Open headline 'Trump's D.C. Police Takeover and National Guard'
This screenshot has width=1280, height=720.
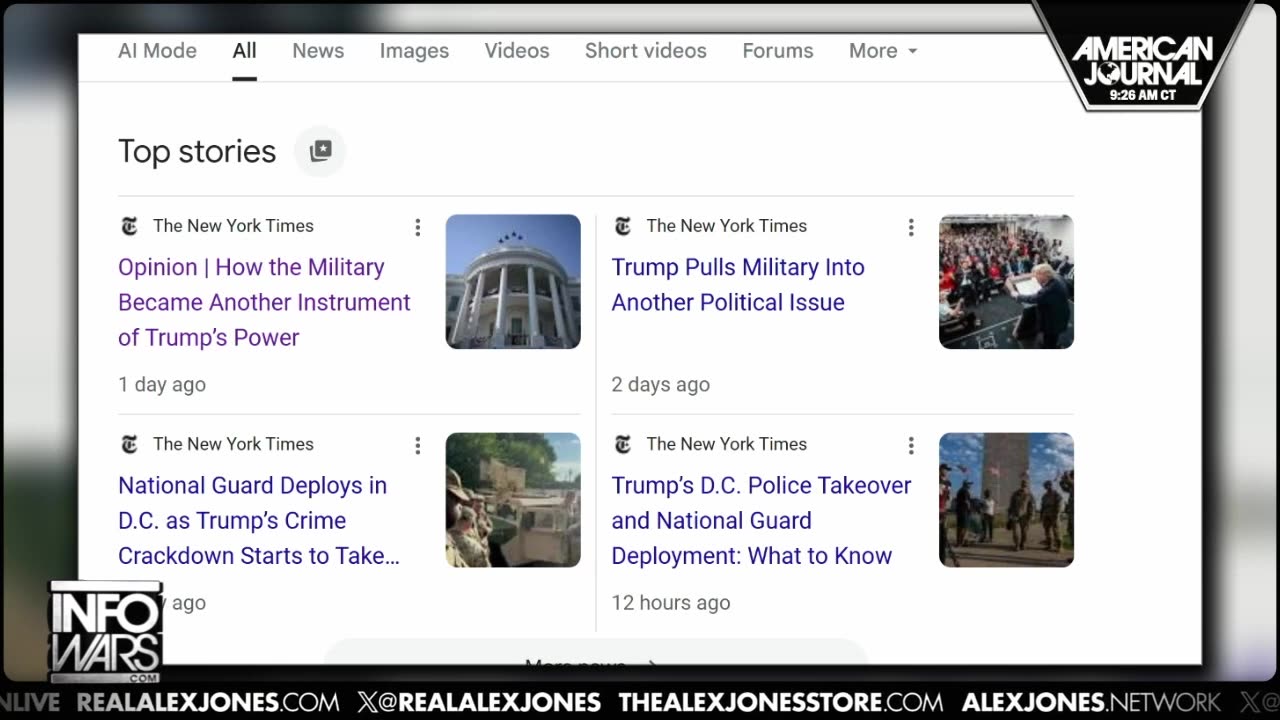click(x=761, y=520)
